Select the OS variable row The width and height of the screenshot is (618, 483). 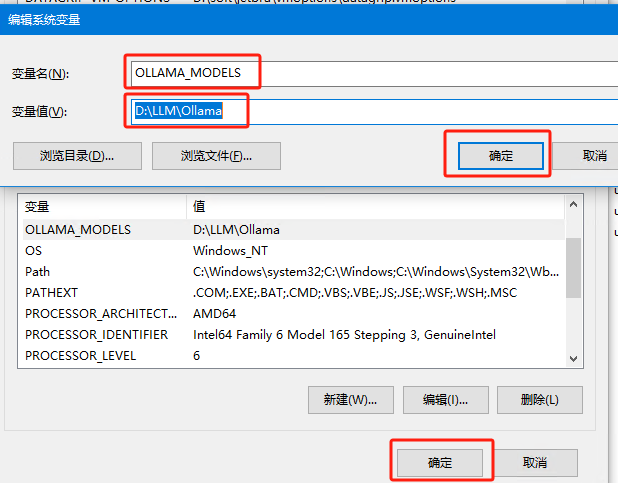294,251
